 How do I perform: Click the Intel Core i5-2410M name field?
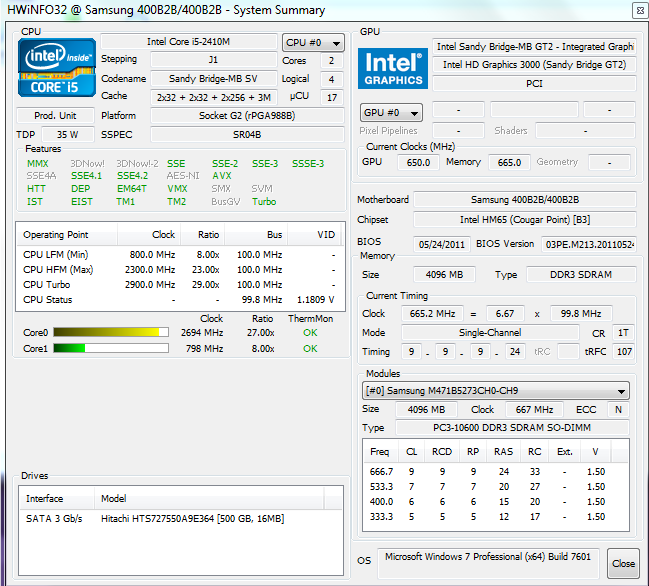(189, 42)
